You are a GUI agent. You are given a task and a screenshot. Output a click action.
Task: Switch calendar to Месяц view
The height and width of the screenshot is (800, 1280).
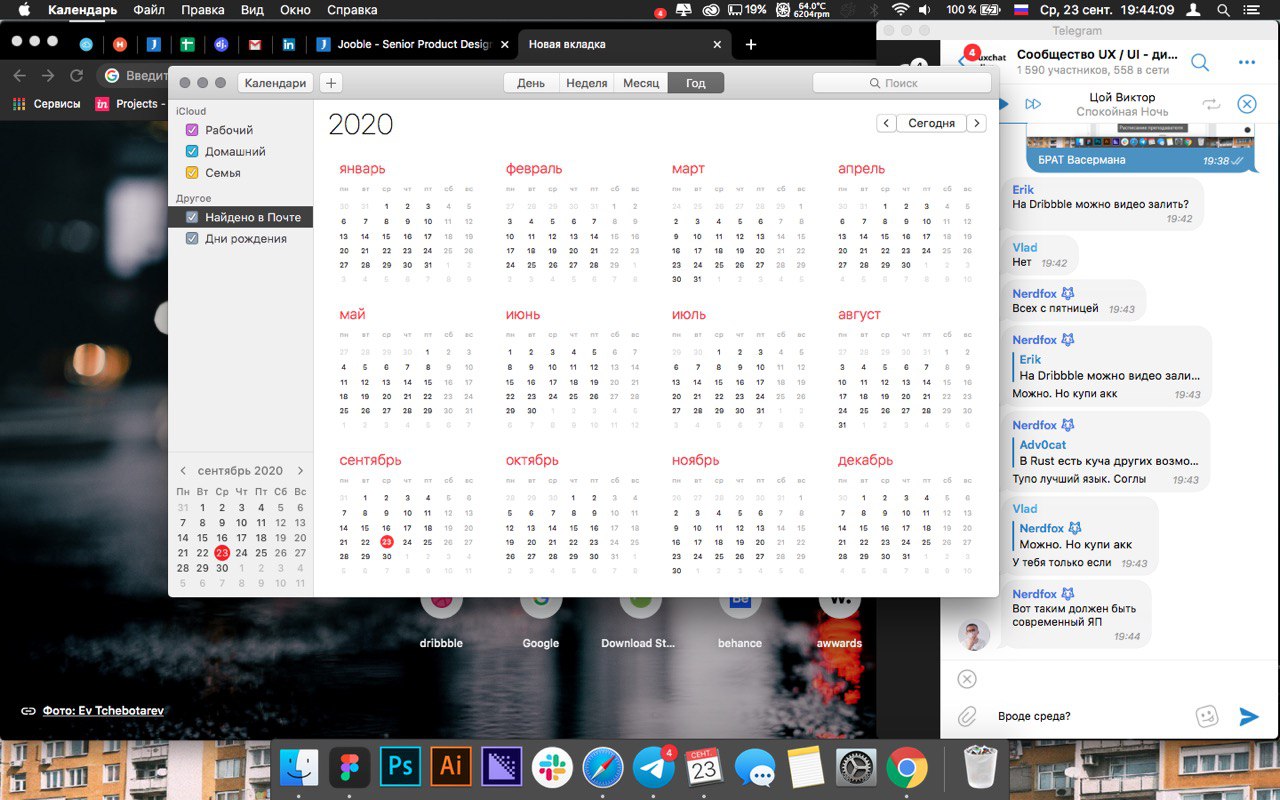pyautogui.click(x=641, y=83)
